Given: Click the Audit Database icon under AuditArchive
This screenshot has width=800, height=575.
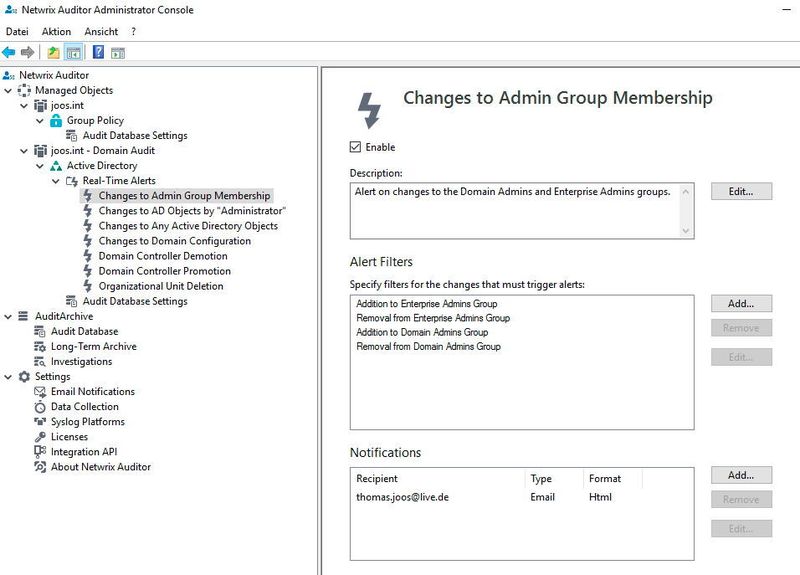Looking at the screenshot, I should (40, 332).
